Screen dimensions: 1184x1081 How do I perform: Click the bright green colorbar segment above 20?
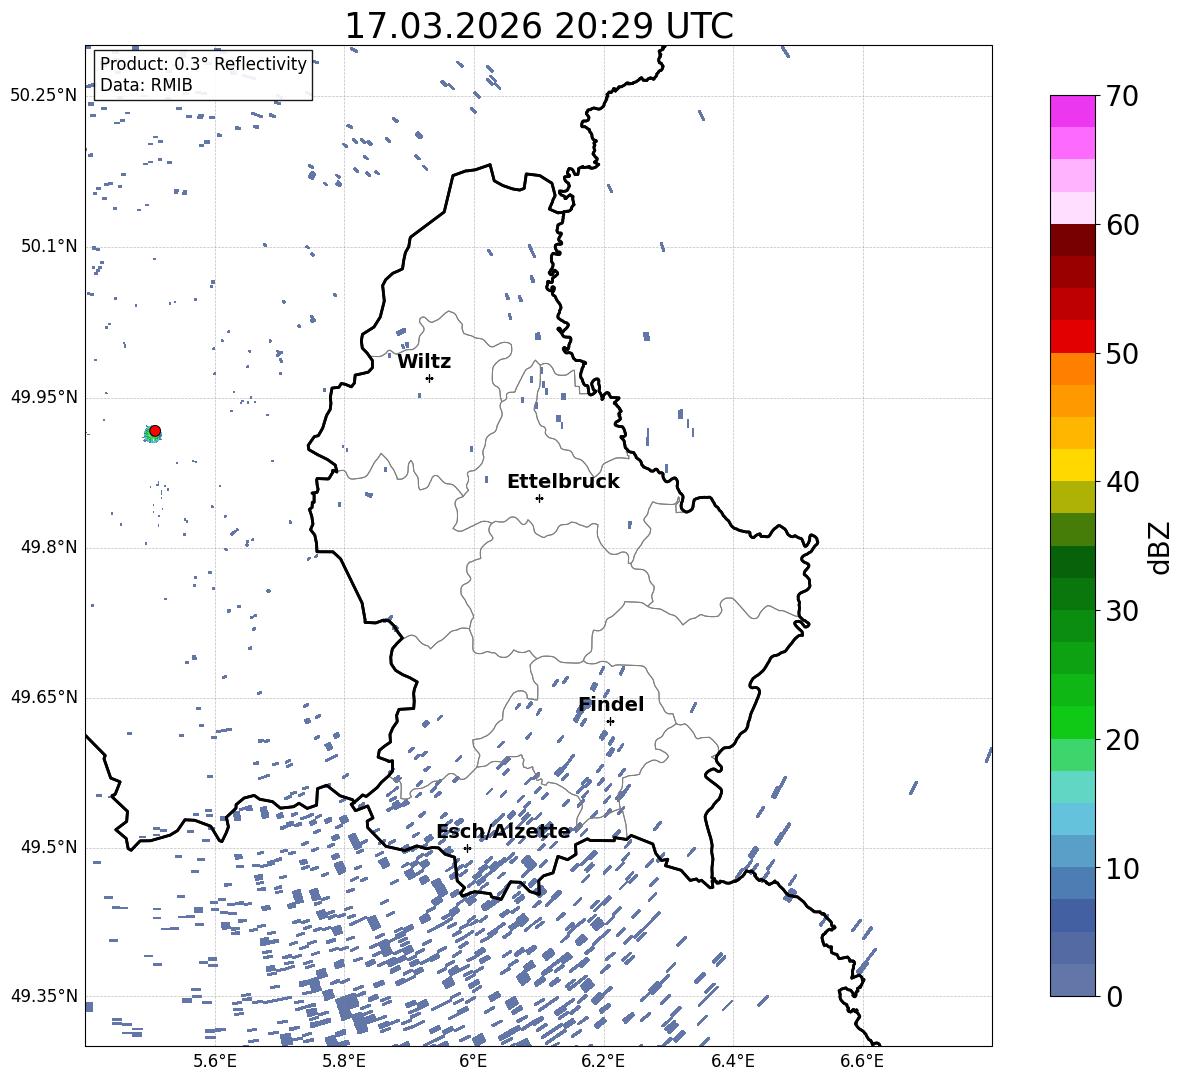pyautogui.click(x=1073, y=722)
